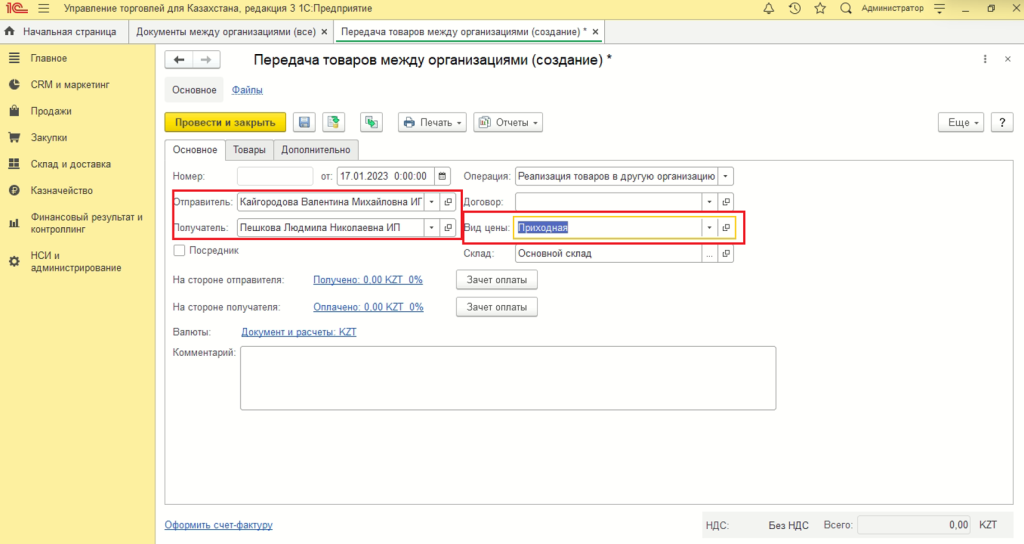The height and width of the screenshot is (544, 1024).
Task: Close the Документы между организациями tab
Action: tap(324, 31)
